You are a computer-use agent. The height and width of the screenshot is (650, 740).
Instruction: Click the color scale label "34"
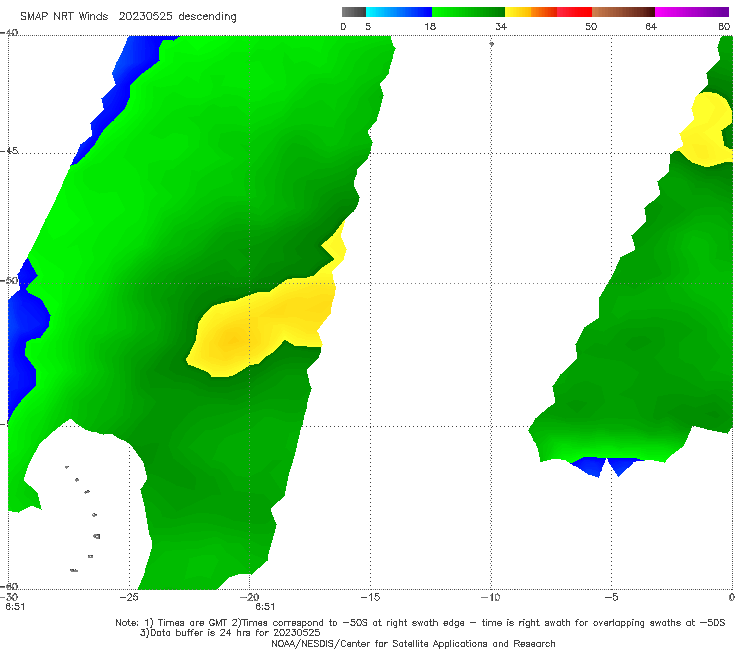(501, 27)
